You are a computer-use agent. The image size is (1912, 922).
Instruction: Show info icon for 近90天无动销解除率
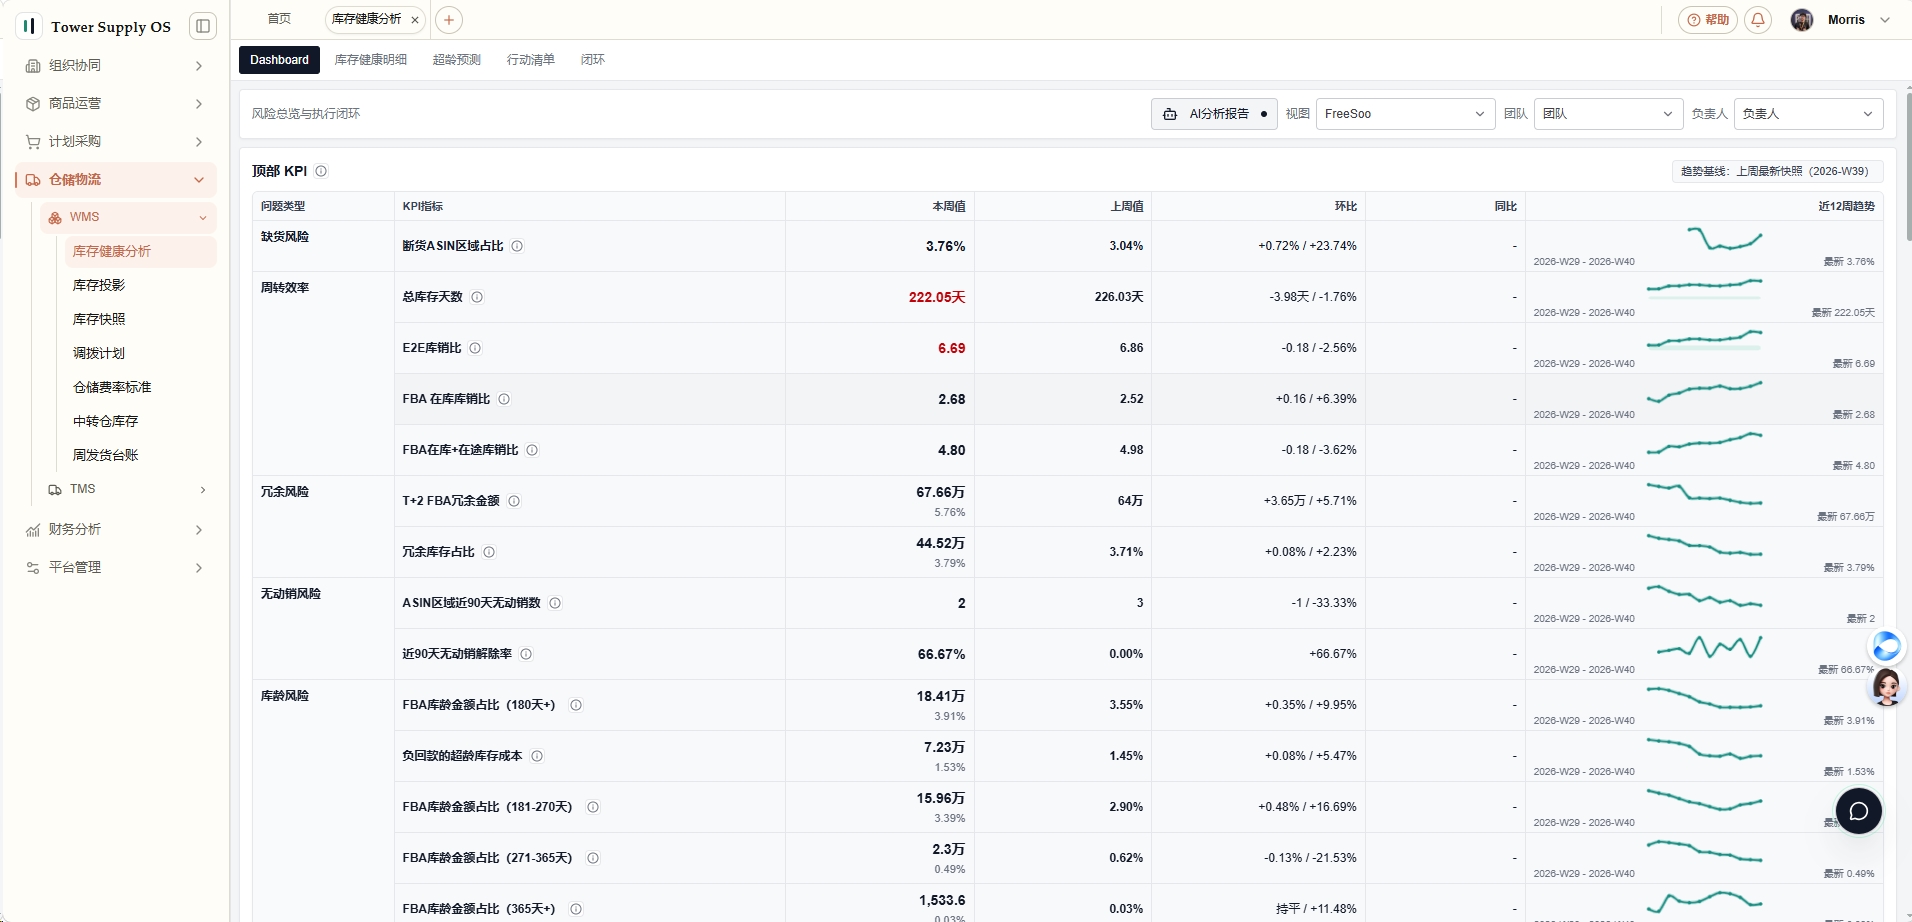[x=526, y=654]
